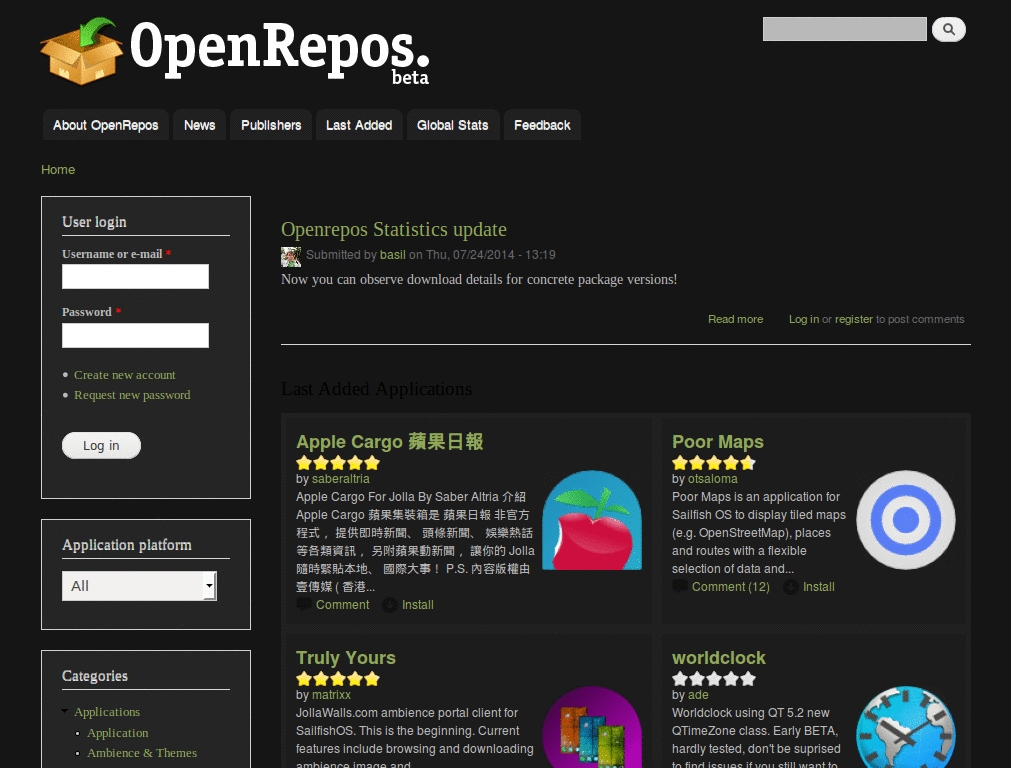This screenshot has width=1024, height=768.
Task: Click Request new password link
Action: click(x=132, y=395)
